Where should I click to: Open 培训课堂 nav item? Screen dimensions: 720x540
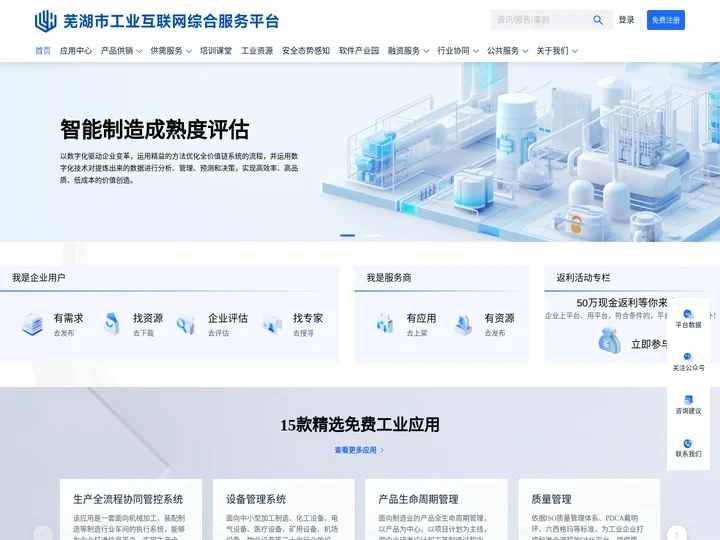(x=216, y=51)
